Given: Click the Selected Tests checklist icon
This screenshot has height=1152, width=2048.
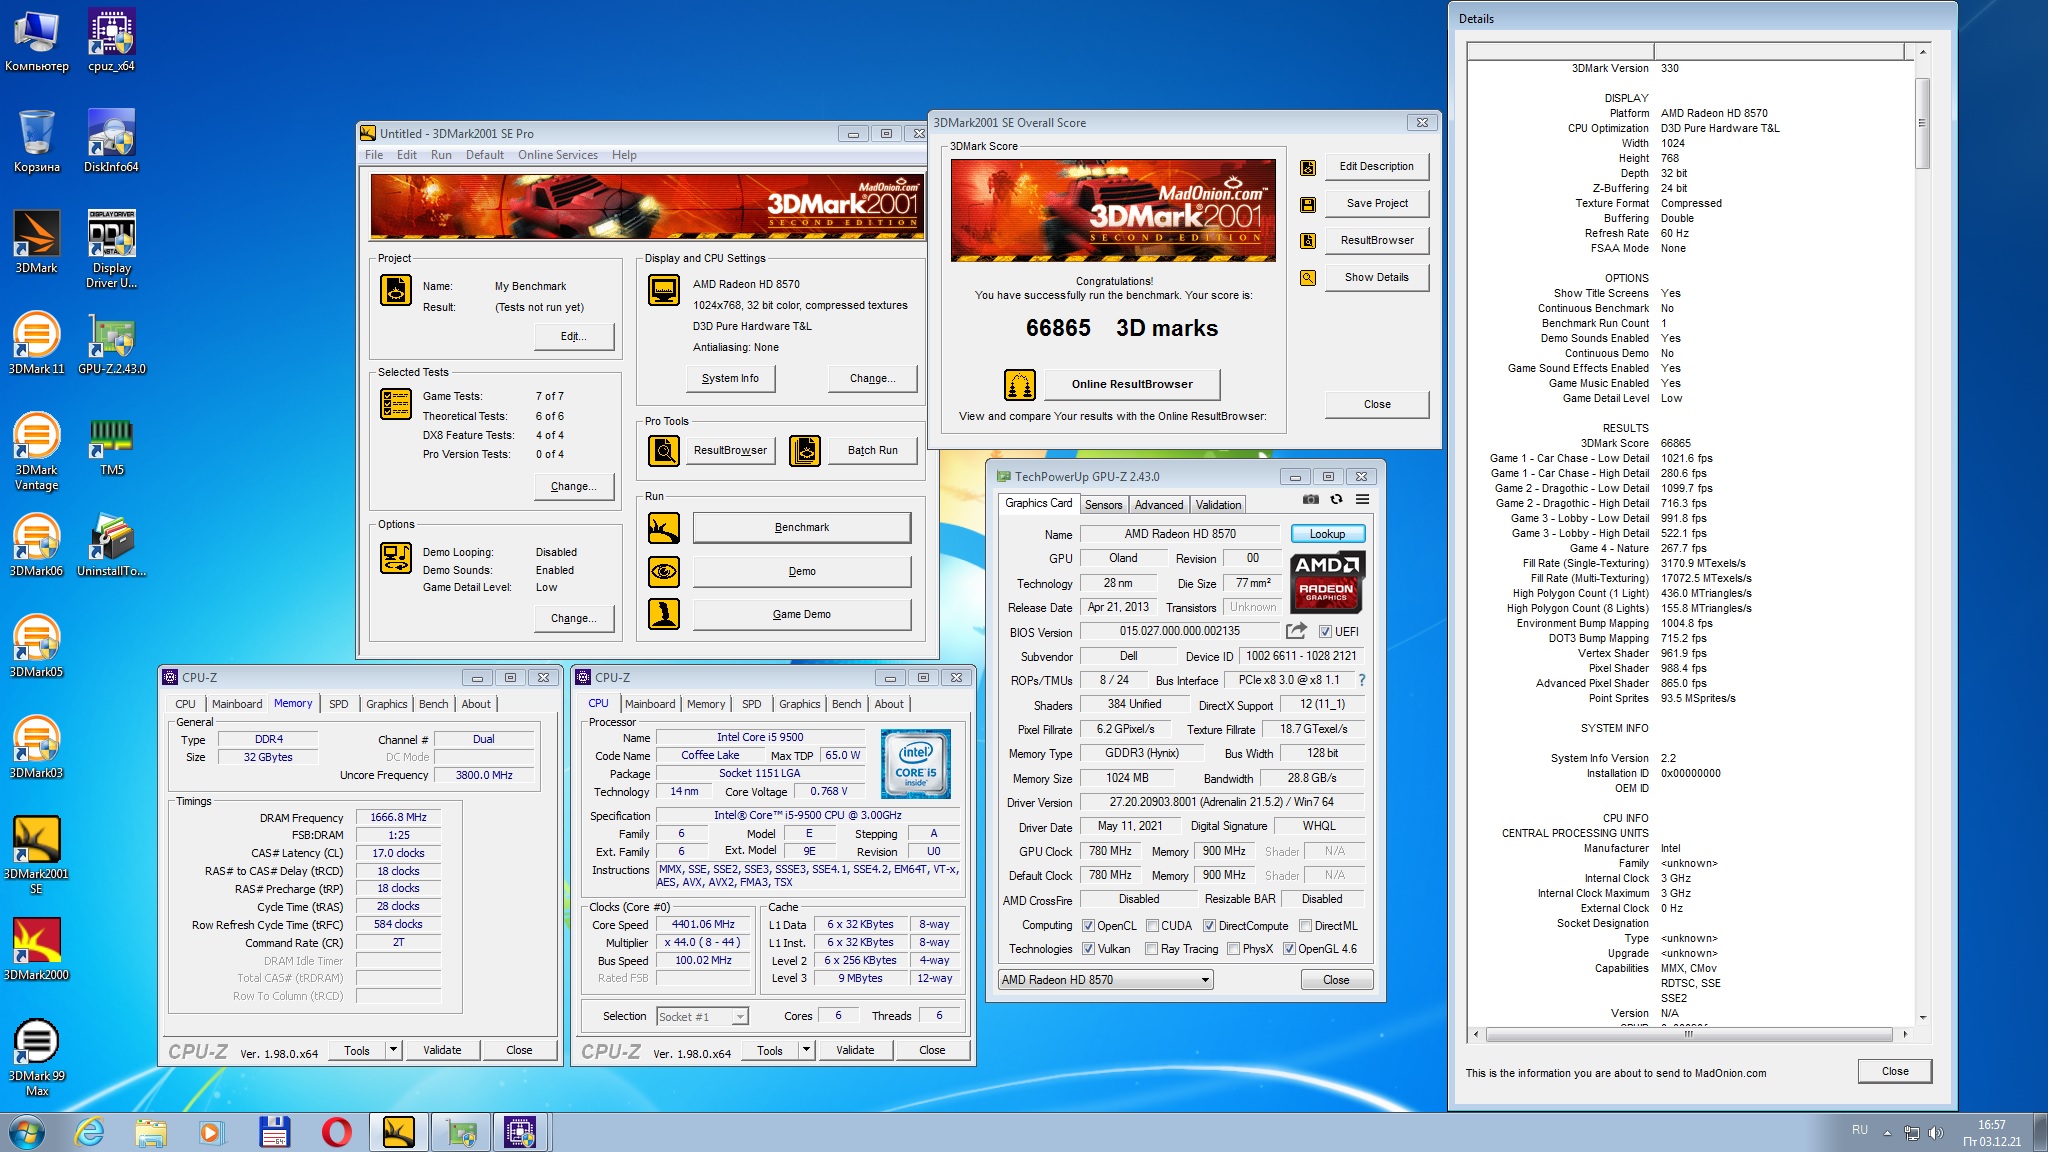Looking at the screenshot, I should (396, 403).
